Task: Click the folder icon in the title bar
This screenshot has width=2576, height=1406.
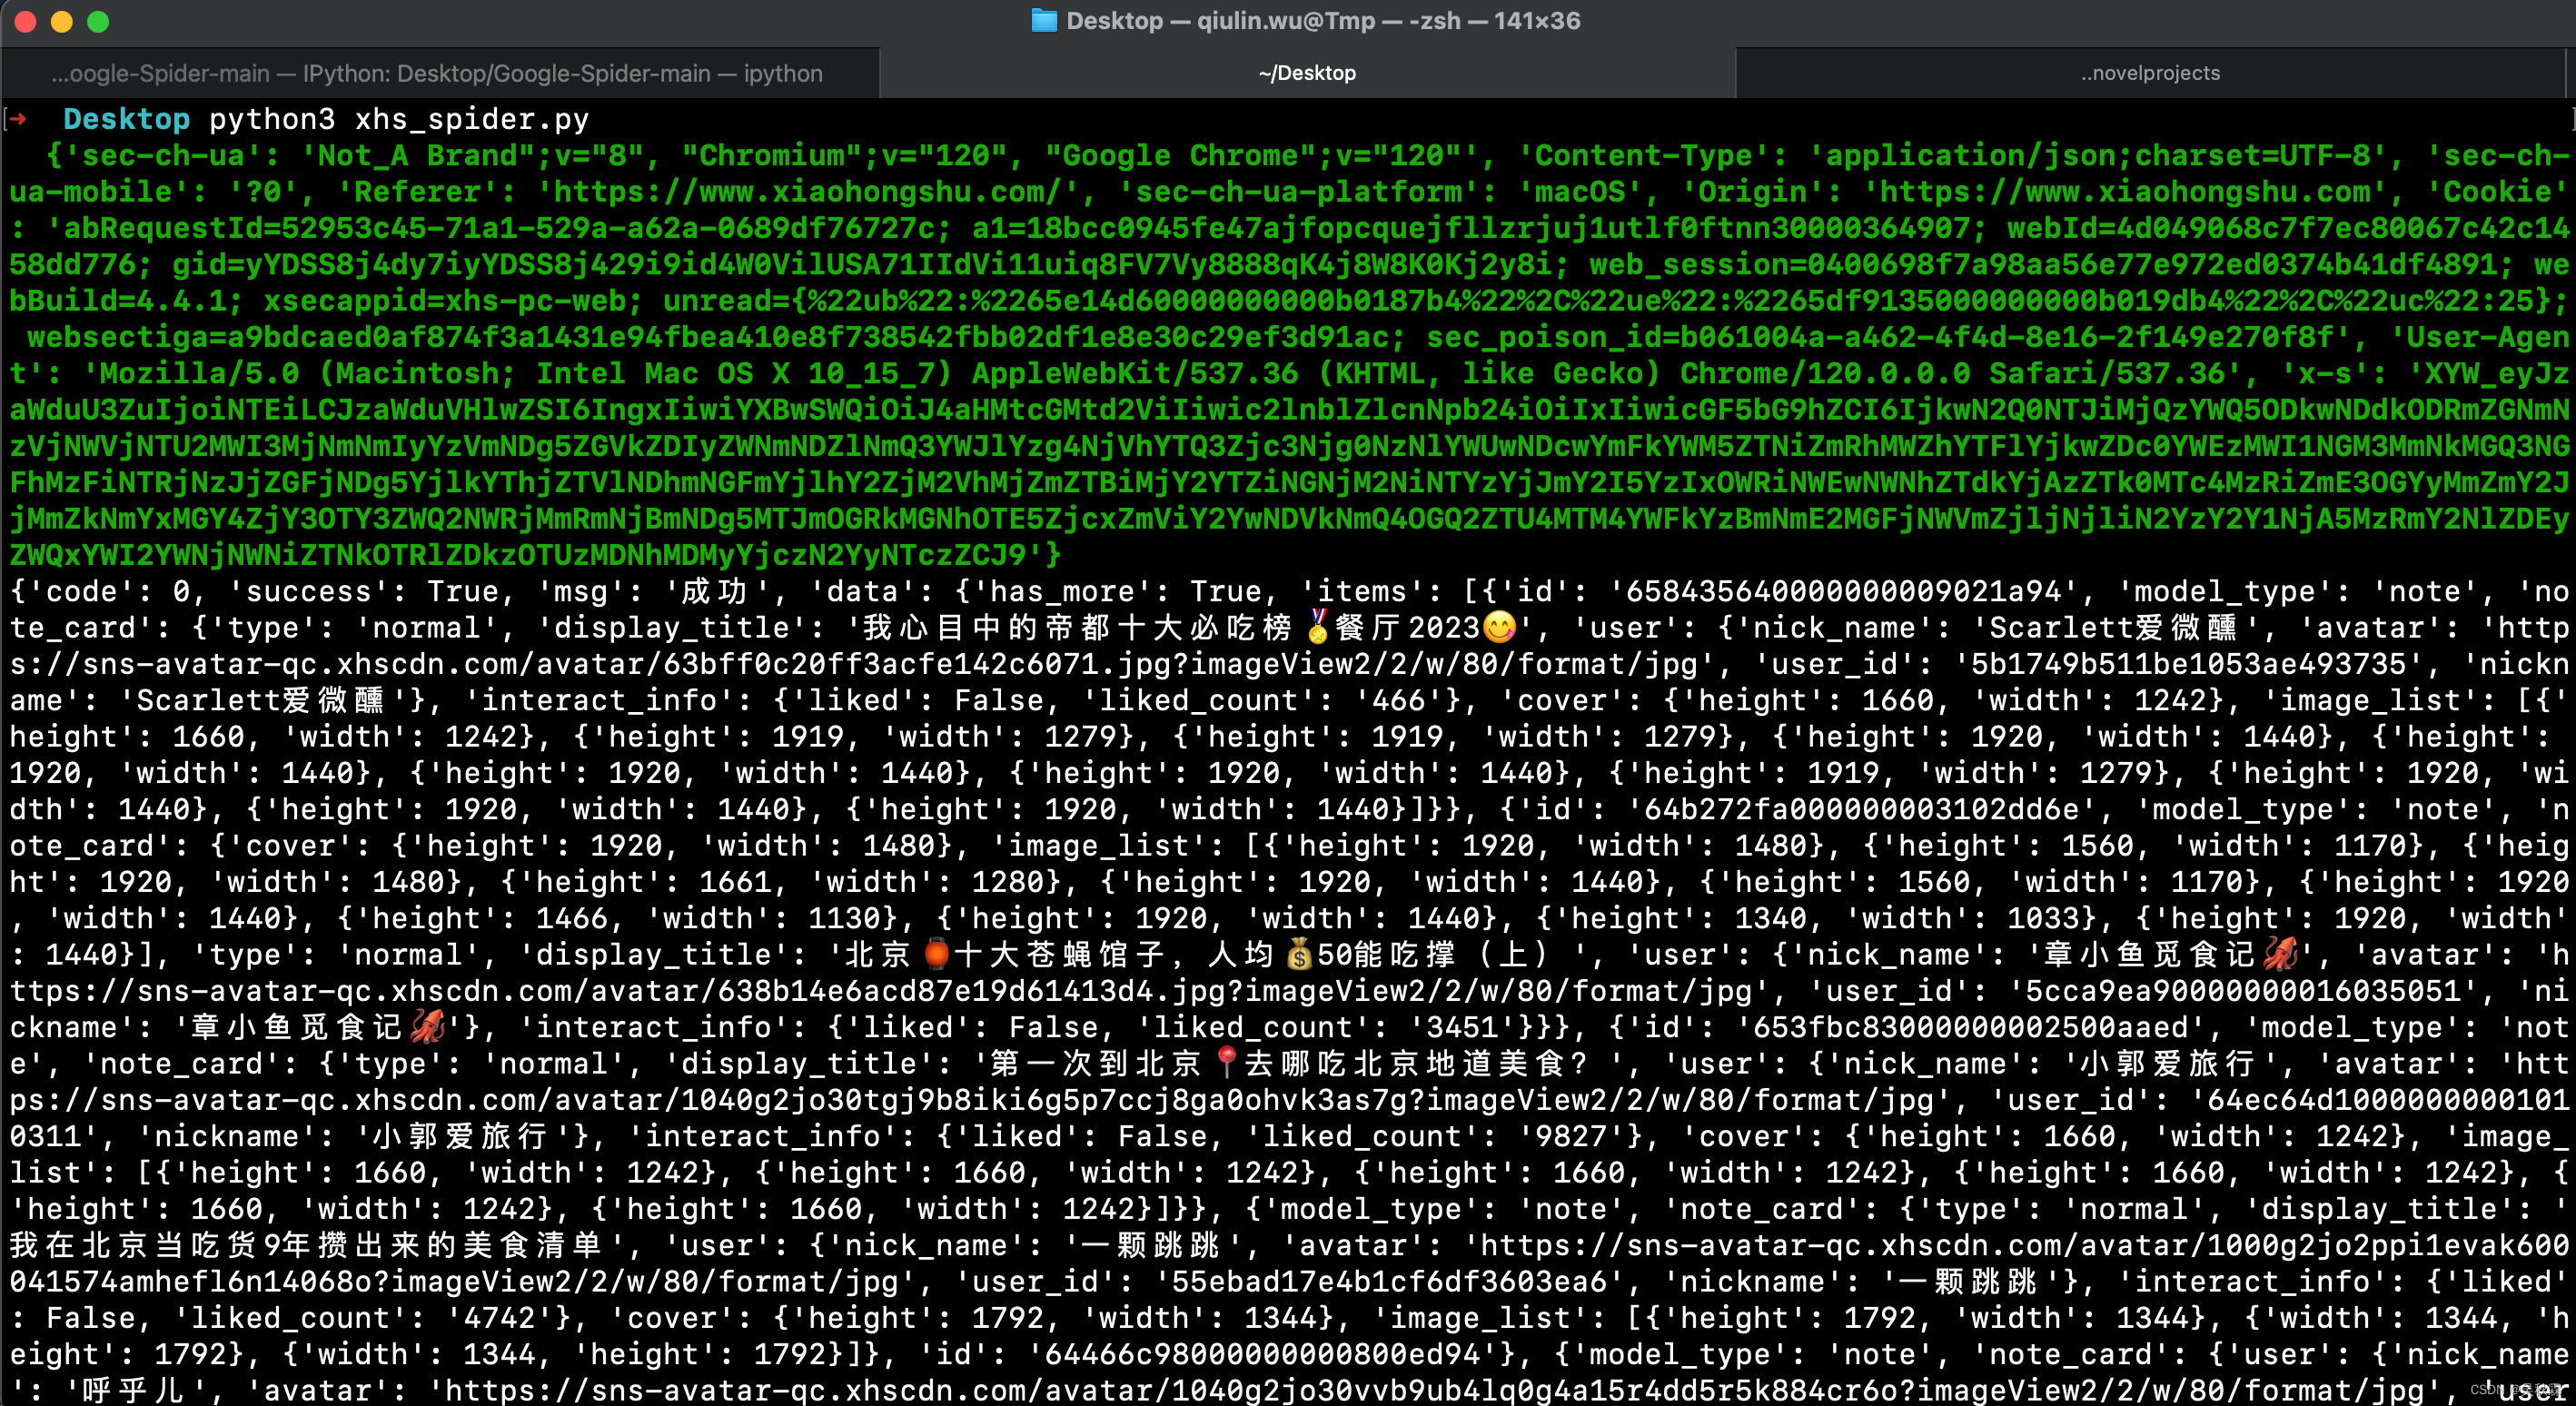Action: click(1044, 20)
